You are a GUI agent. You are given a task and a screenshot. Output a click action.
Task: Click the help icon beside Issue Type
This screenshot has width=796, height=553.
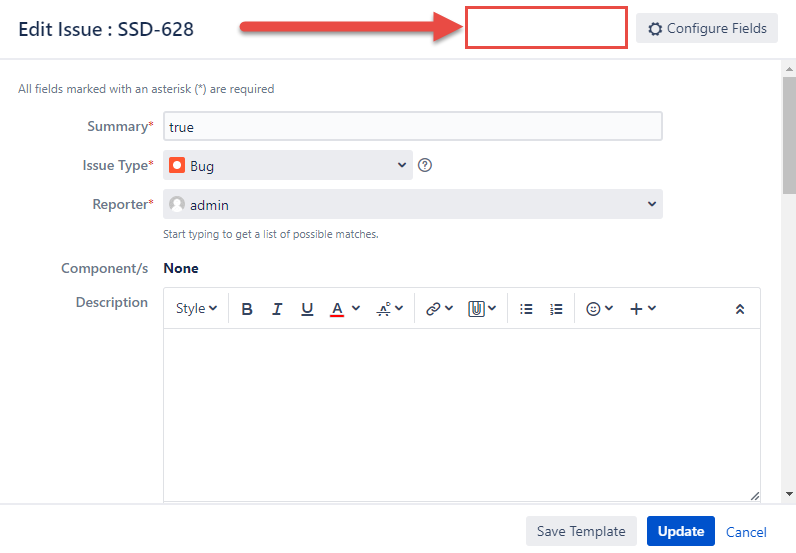[425, 165]
